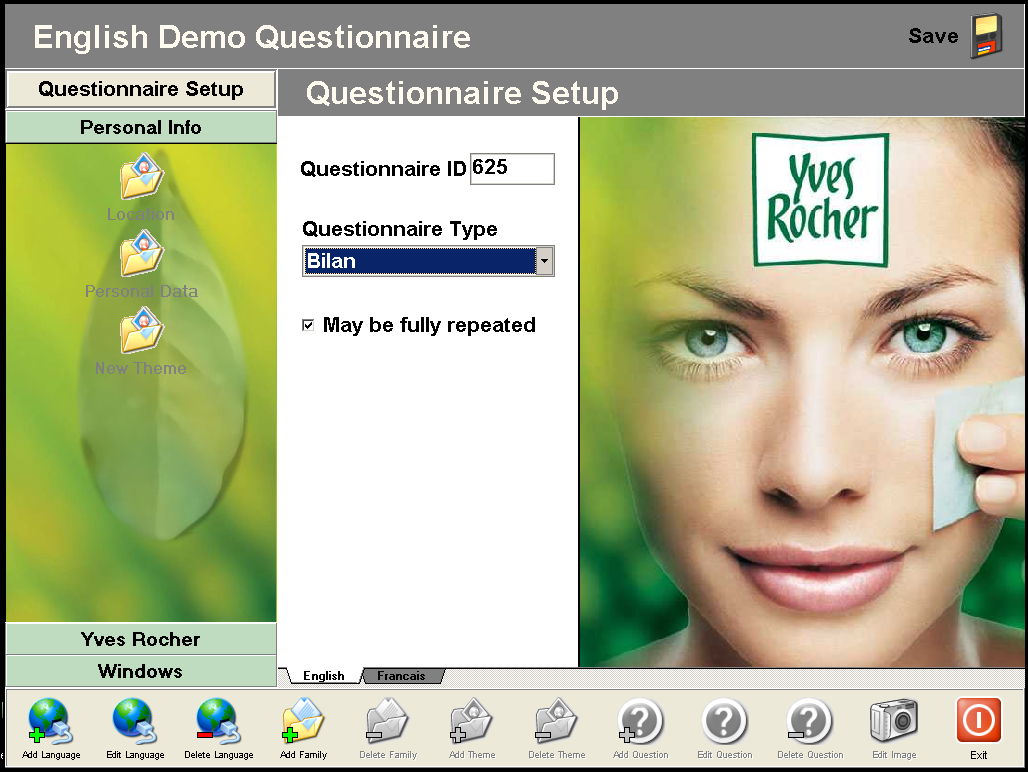The height and width of the screenshot is (772, 1028).
Task: Click the Add Language globe icon
Action: click(50, 721)
